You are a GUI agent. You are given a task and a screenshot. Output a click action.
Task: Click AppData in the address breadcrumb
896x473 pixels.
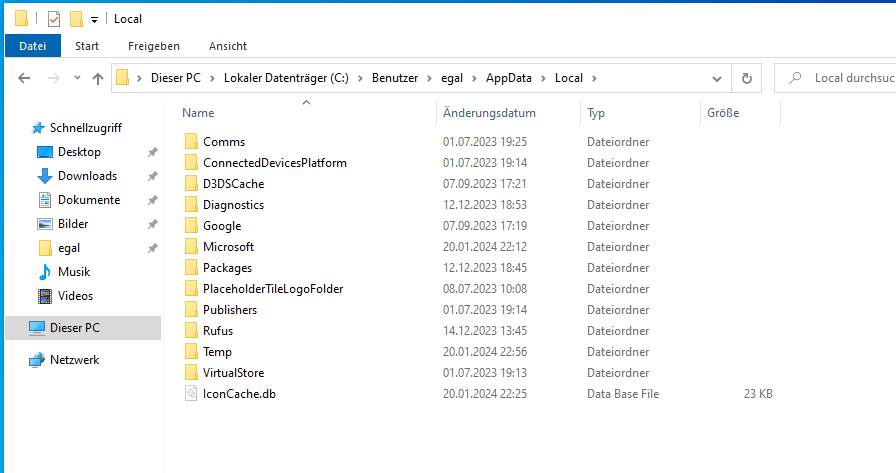pos(509,78)
